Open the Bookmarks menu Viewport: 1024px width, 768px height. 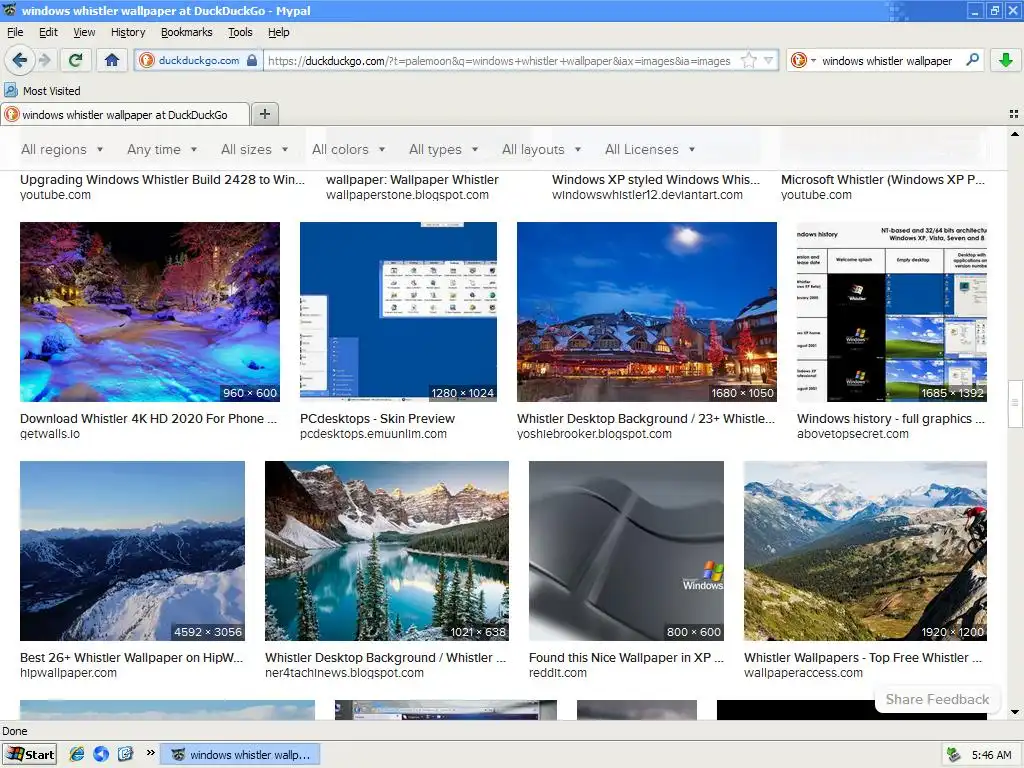tap(186, 32)
